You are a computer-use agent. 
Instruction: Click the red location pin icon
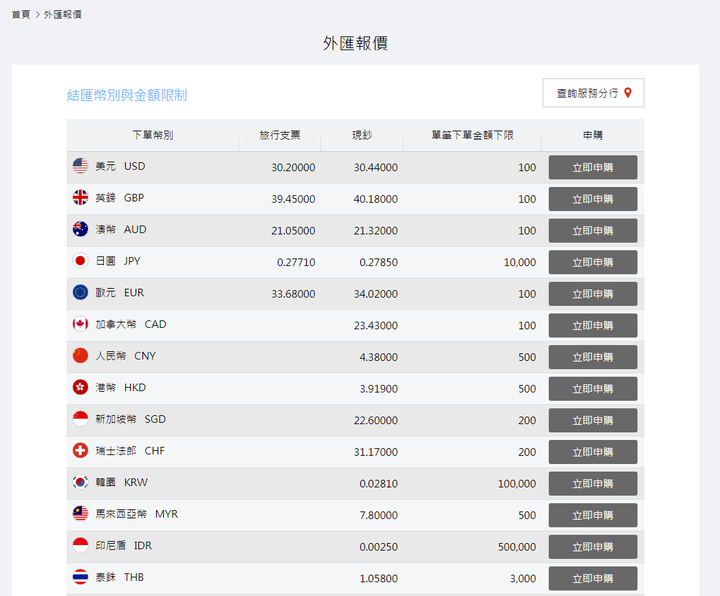click(628, 93)
